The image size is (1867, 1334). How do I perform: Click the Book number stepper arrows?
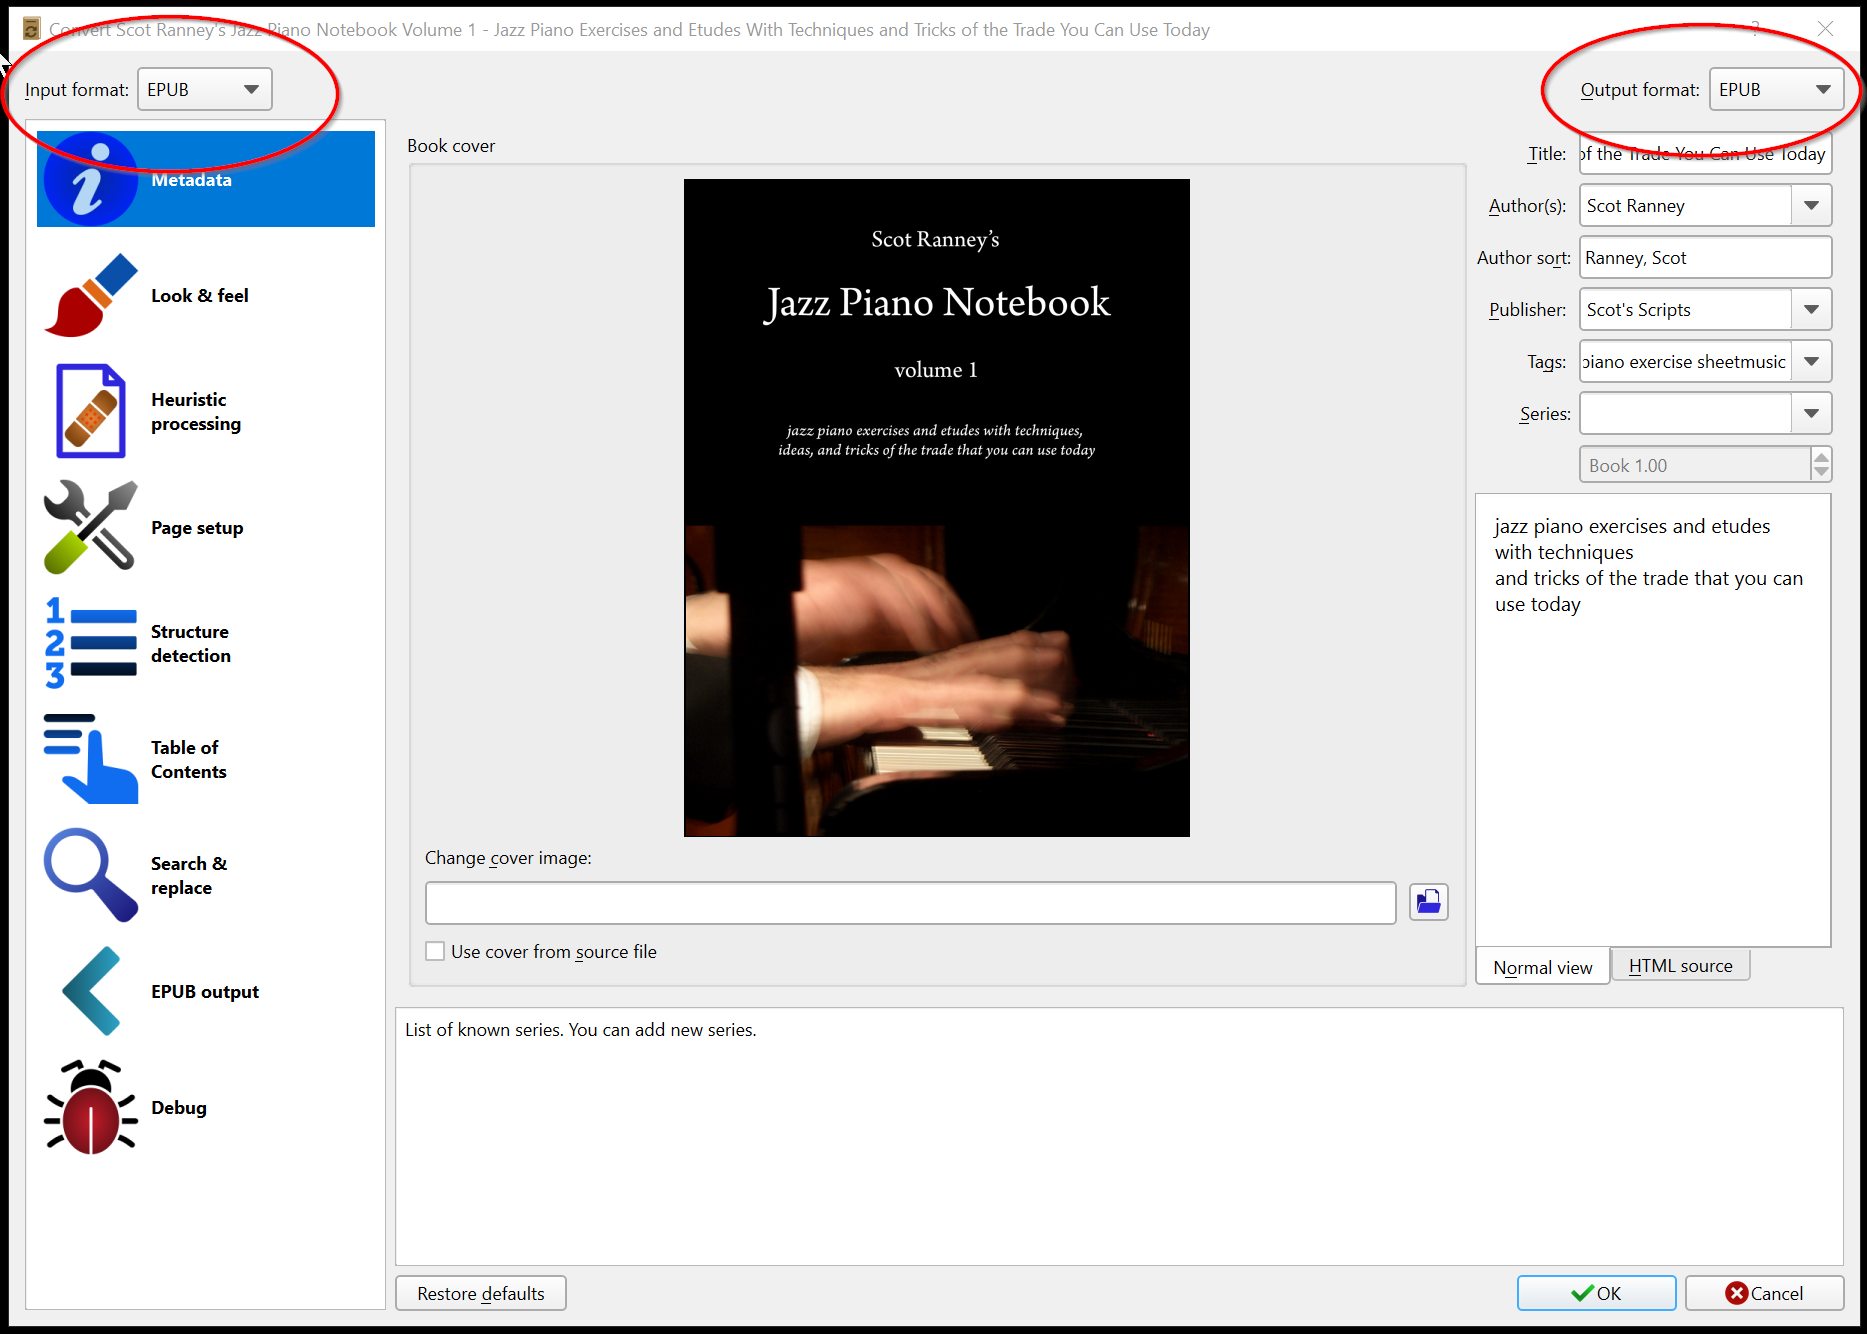point(1821,465)
